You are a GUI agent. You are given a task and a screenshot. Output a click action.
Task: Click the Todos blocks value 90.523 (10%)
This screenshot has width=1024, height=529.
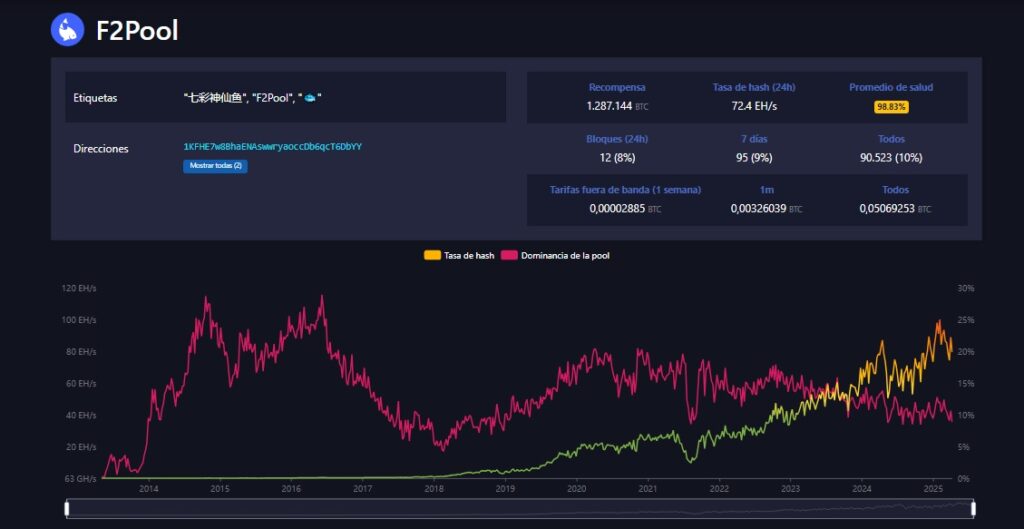click(x=891, y=157)
